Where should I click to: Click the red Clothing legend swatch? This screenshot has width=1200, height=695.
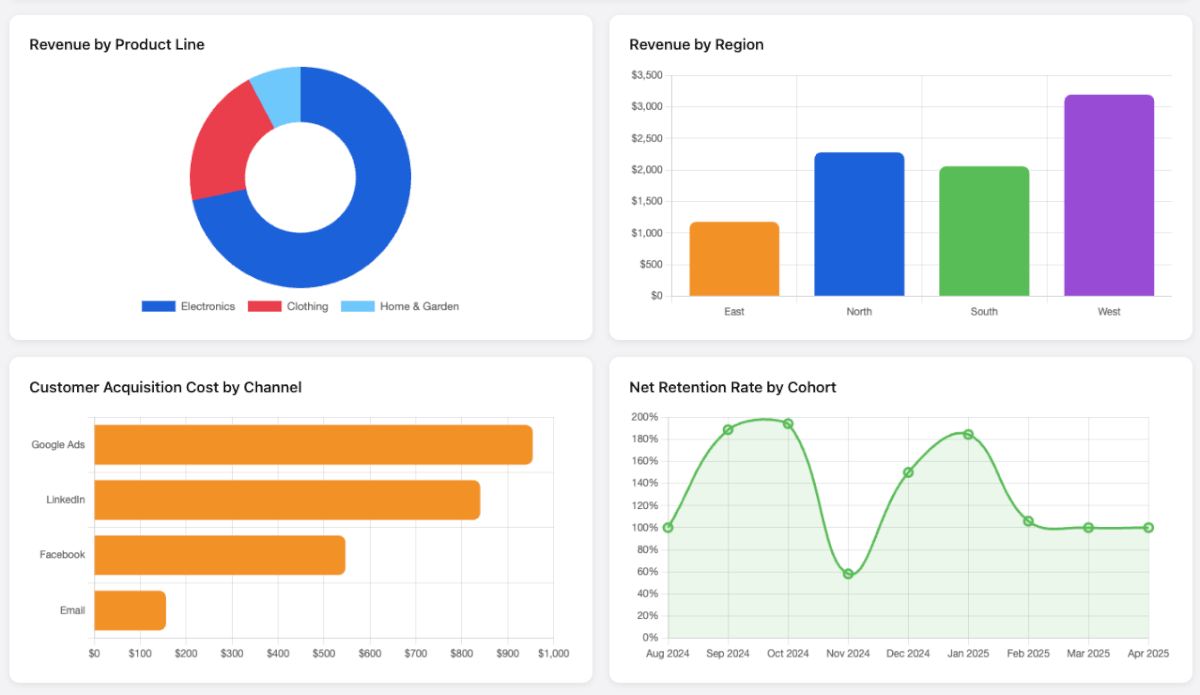coord(264,306)
